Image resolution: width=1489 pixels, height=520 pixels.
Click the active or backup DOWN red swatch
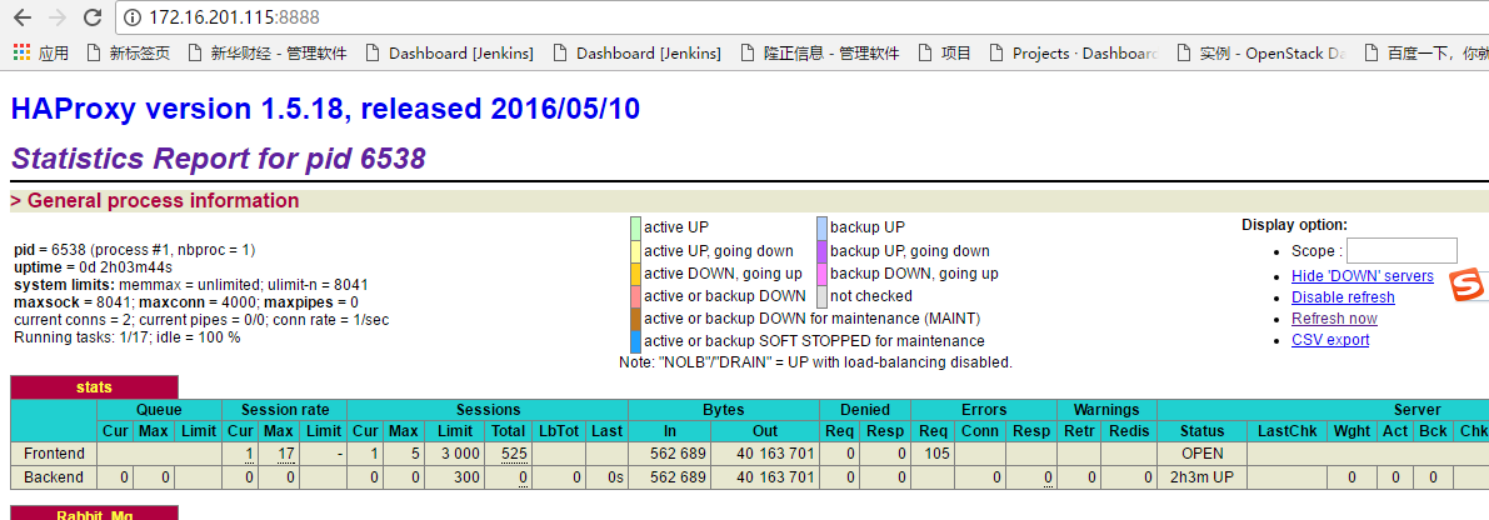(x=635, y=296)
